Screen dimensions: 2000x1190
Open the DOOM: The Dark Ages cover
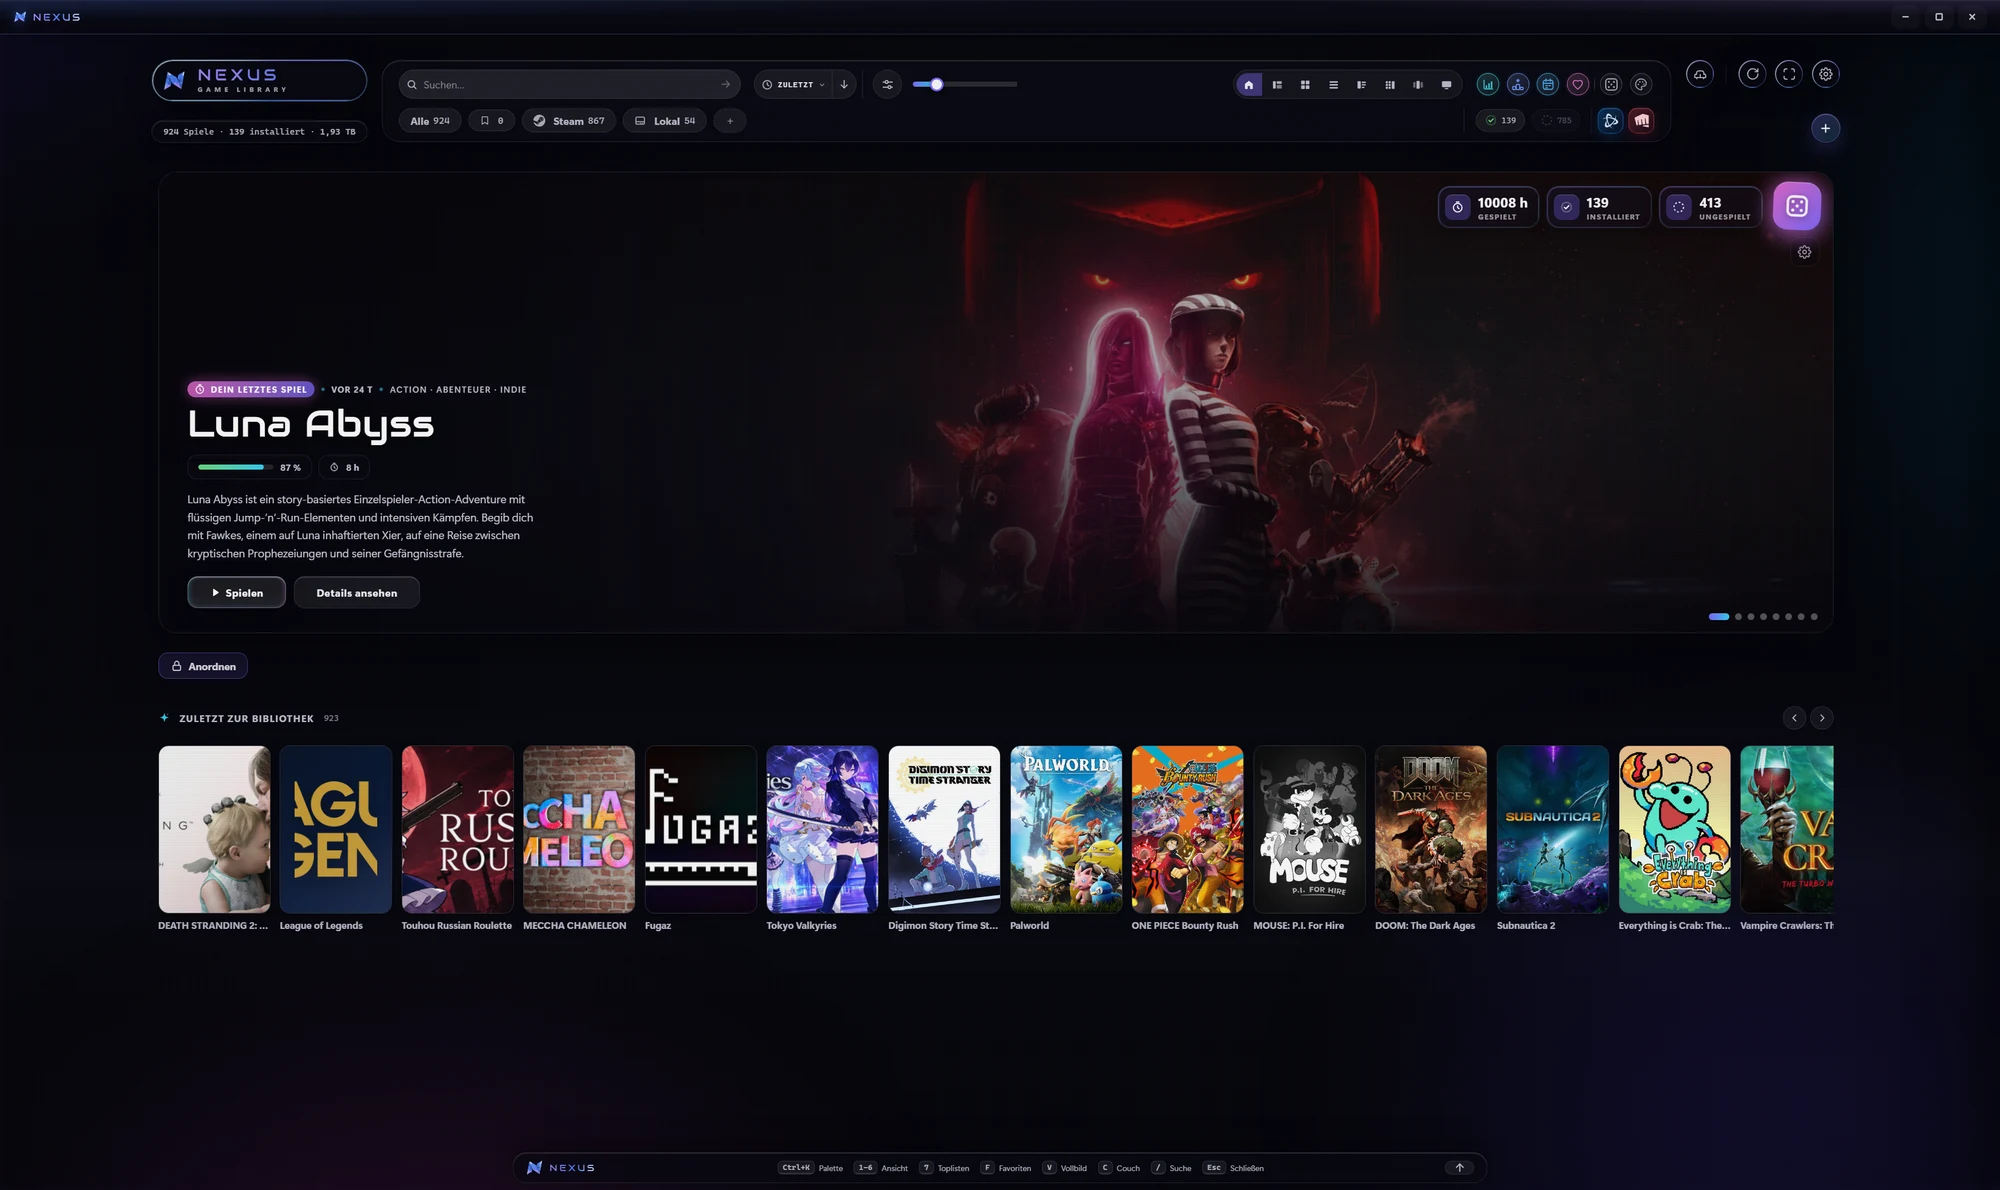pyautogui.click(x=1431, y=829)
